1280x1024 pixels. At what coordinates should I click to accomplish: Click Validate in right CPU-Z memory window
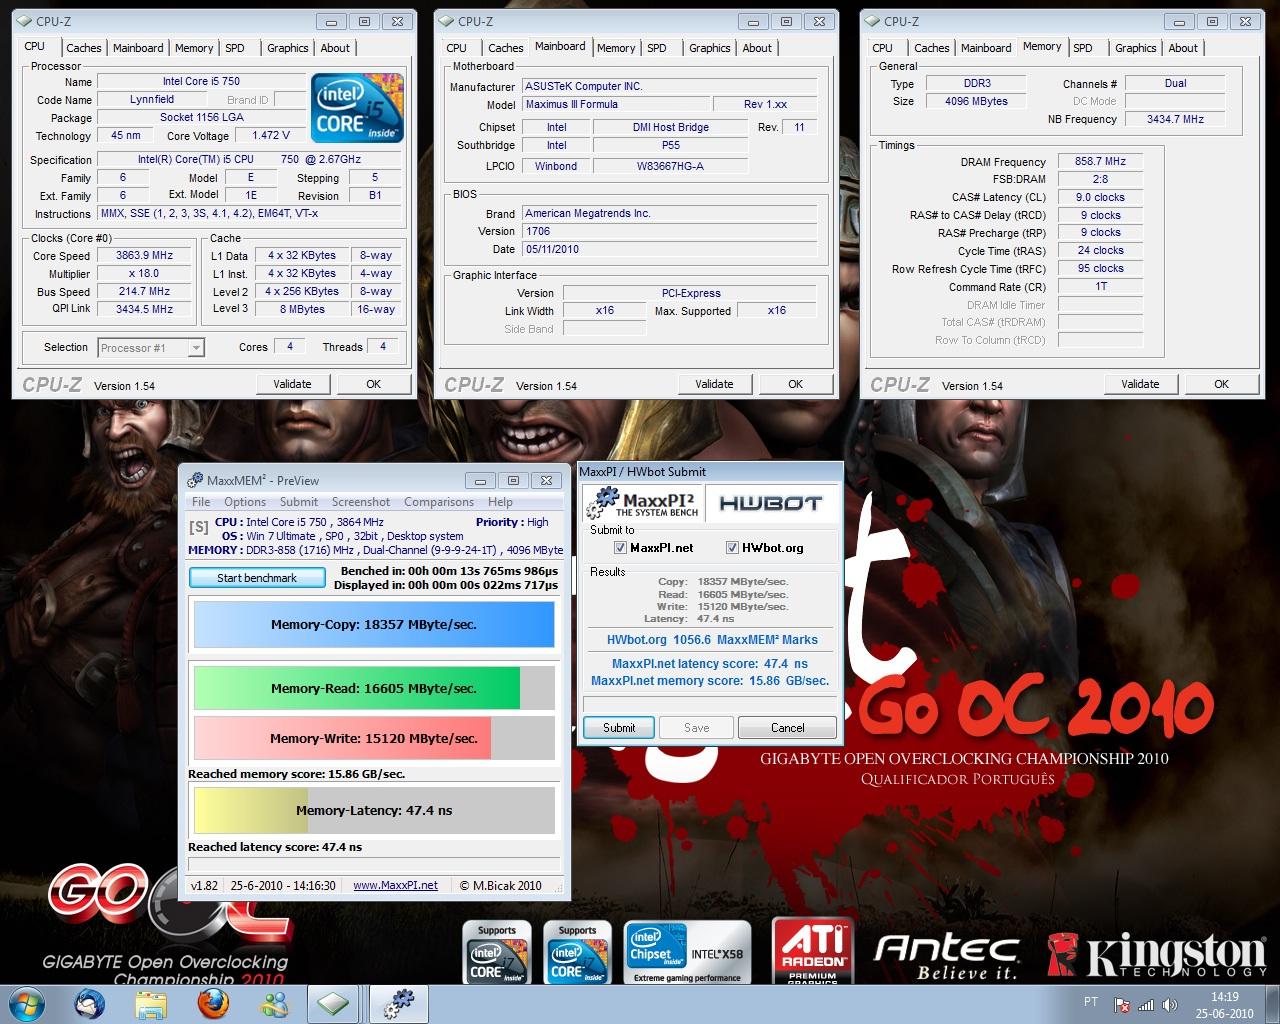coord(1140,384)
